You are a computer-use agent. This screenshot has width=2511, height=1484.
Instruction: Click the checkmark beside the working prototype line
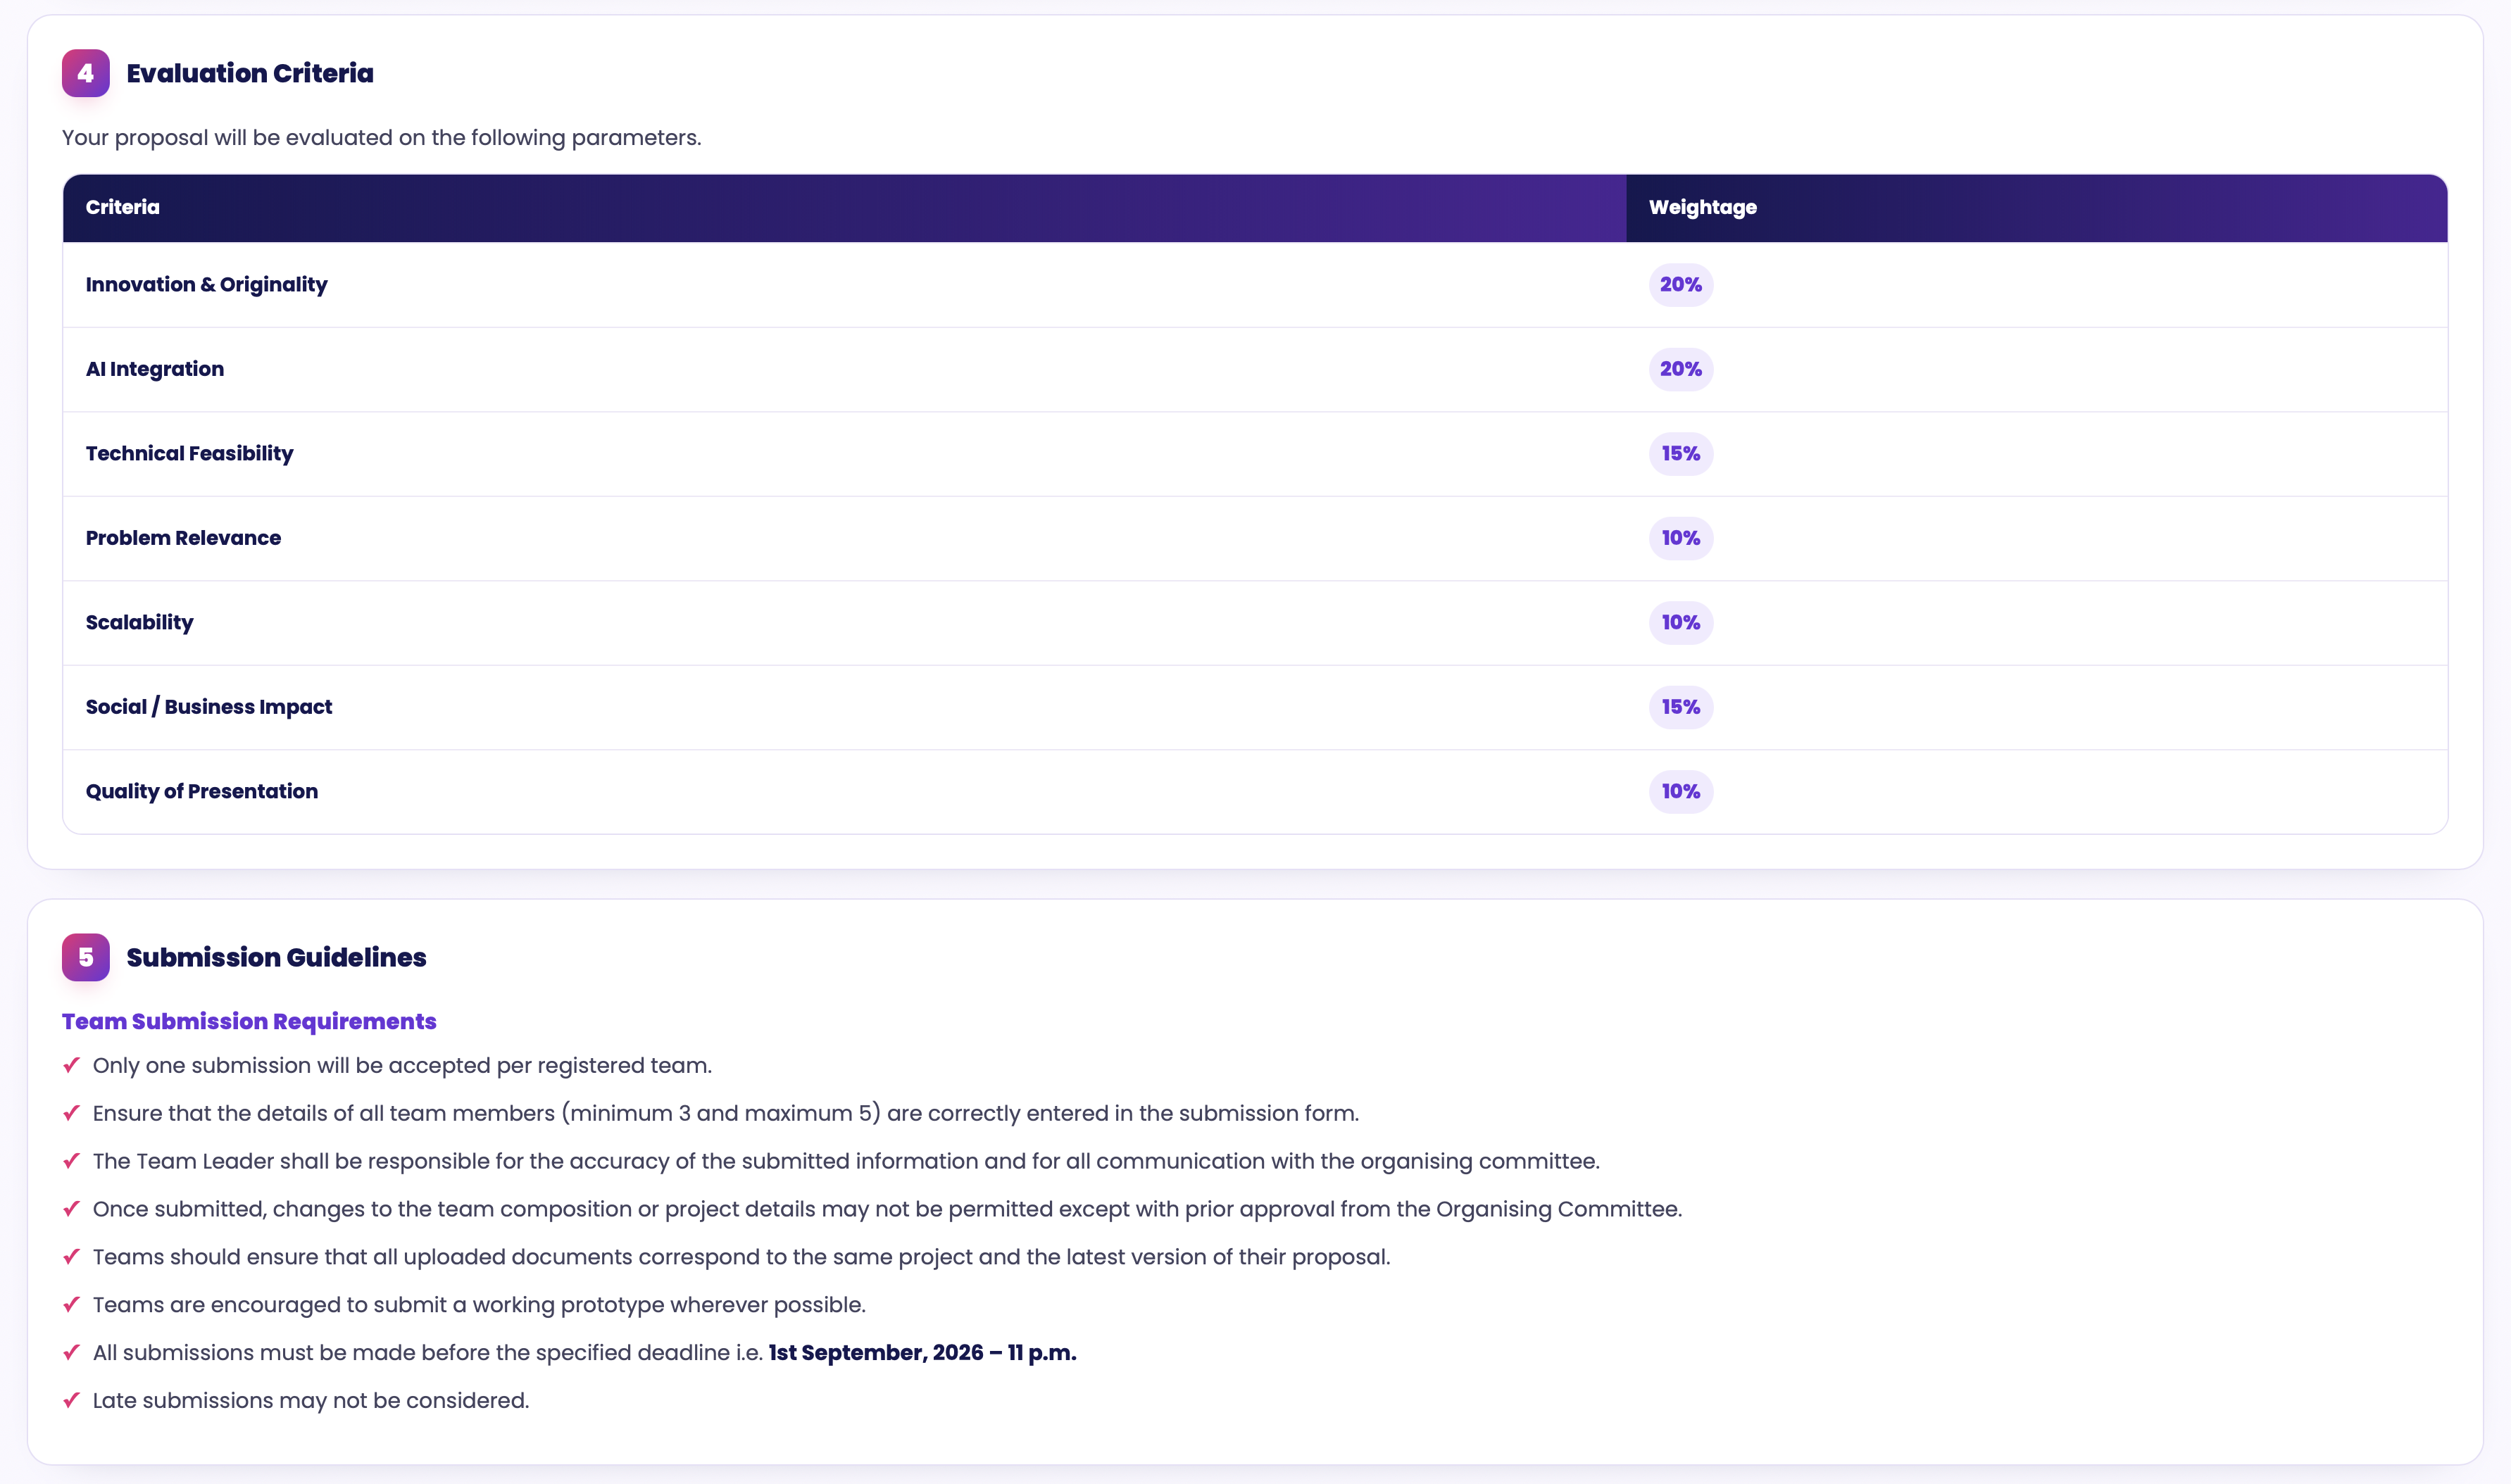(71, 1304)
